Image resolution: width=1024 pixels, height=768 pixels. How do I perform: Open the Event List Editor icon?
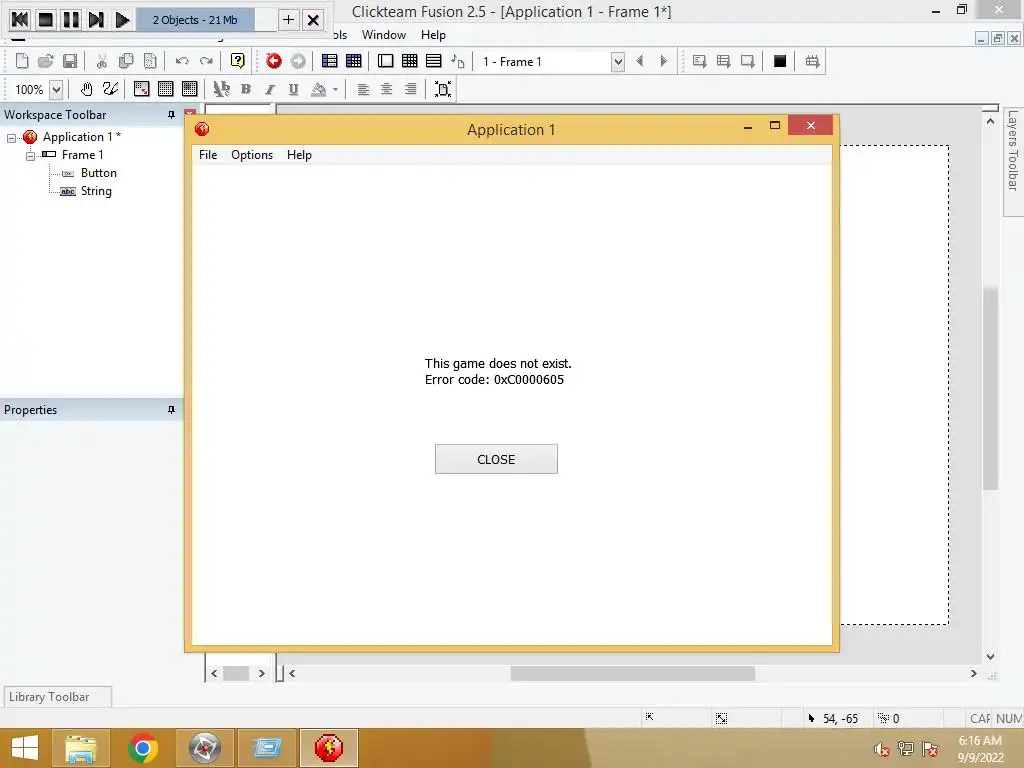tap(434, 61)
